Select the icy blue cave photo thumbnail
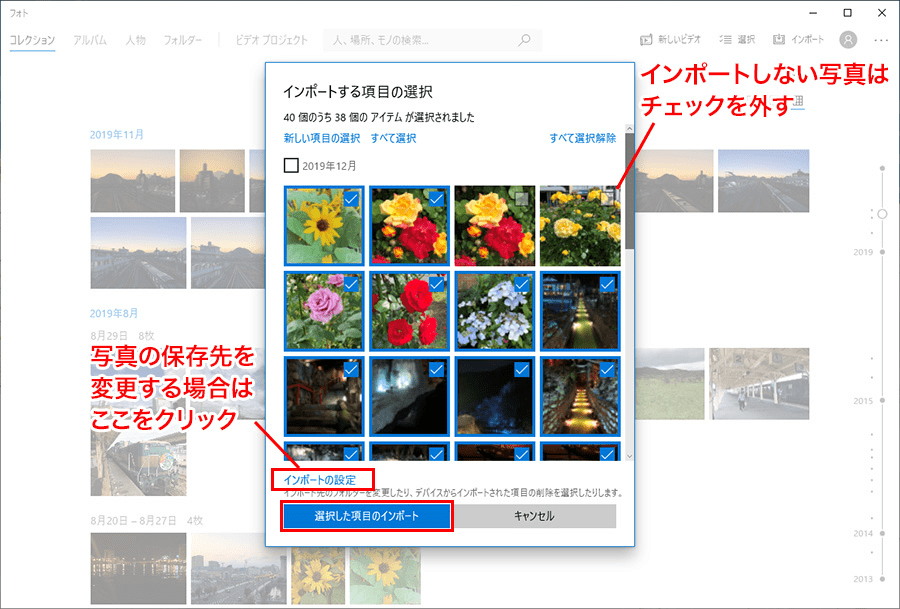The width and height of the screenshot is (900, 609). point(409,397)
